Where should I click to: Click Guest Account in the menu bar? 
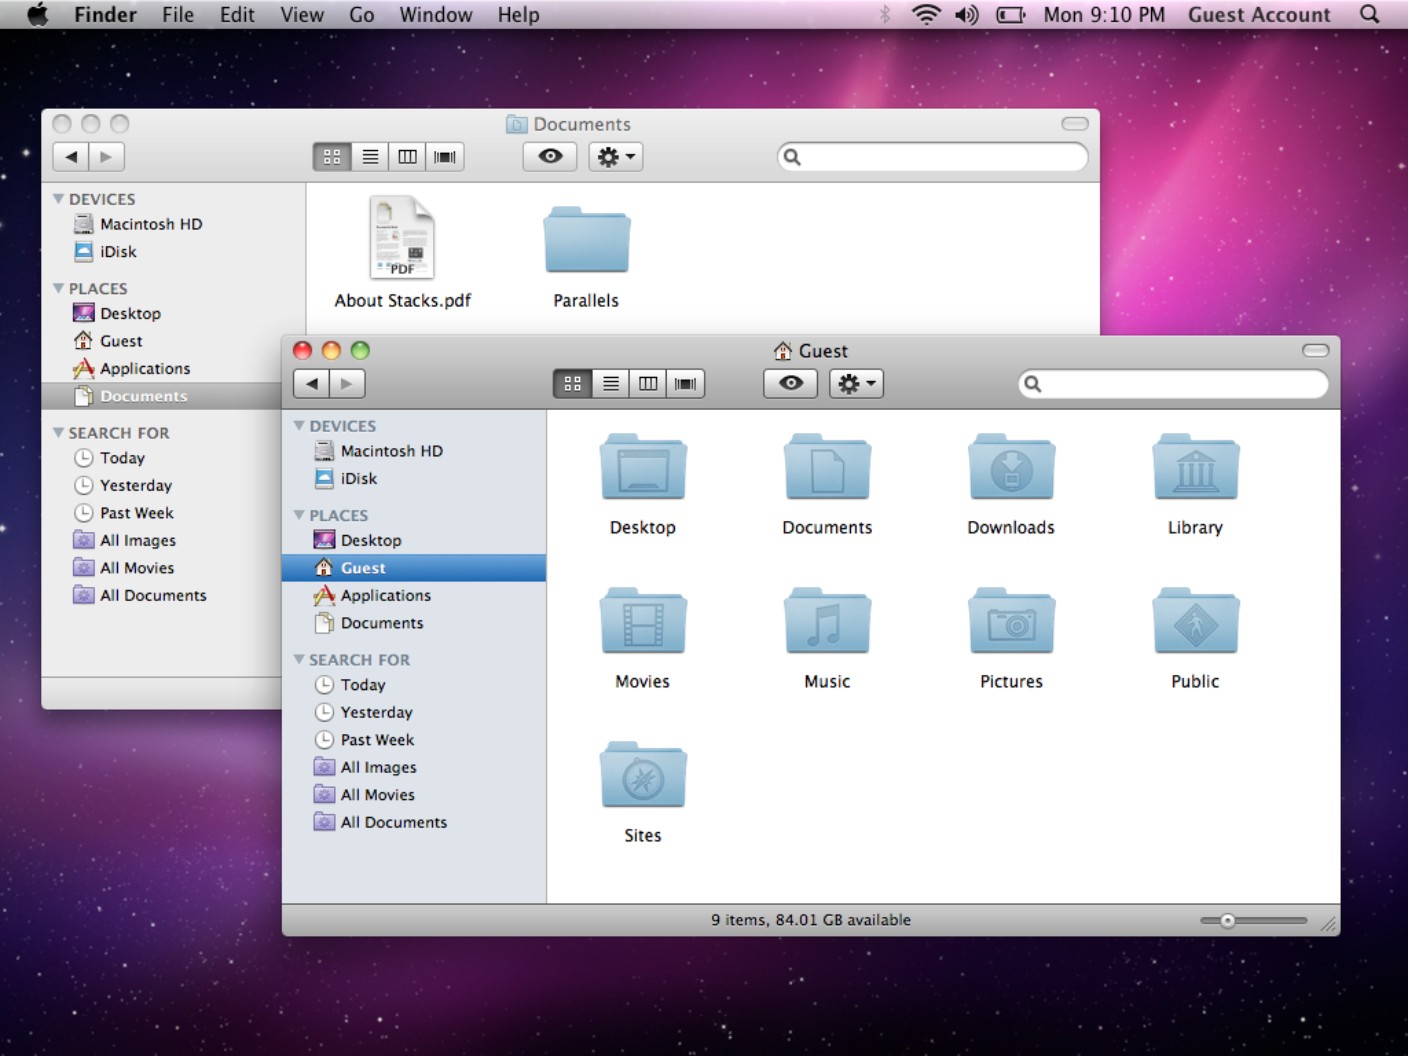1258,15
